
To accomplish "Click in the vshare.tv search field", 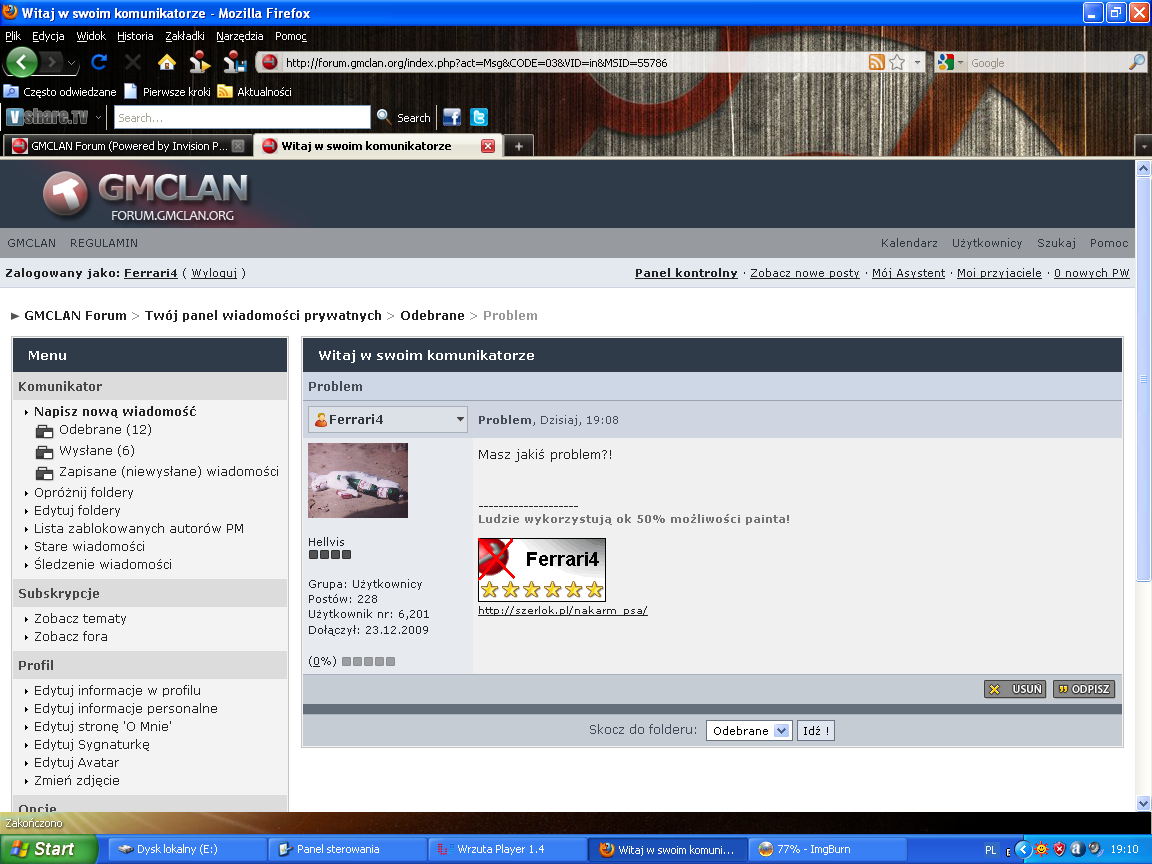I will [240, 117].
